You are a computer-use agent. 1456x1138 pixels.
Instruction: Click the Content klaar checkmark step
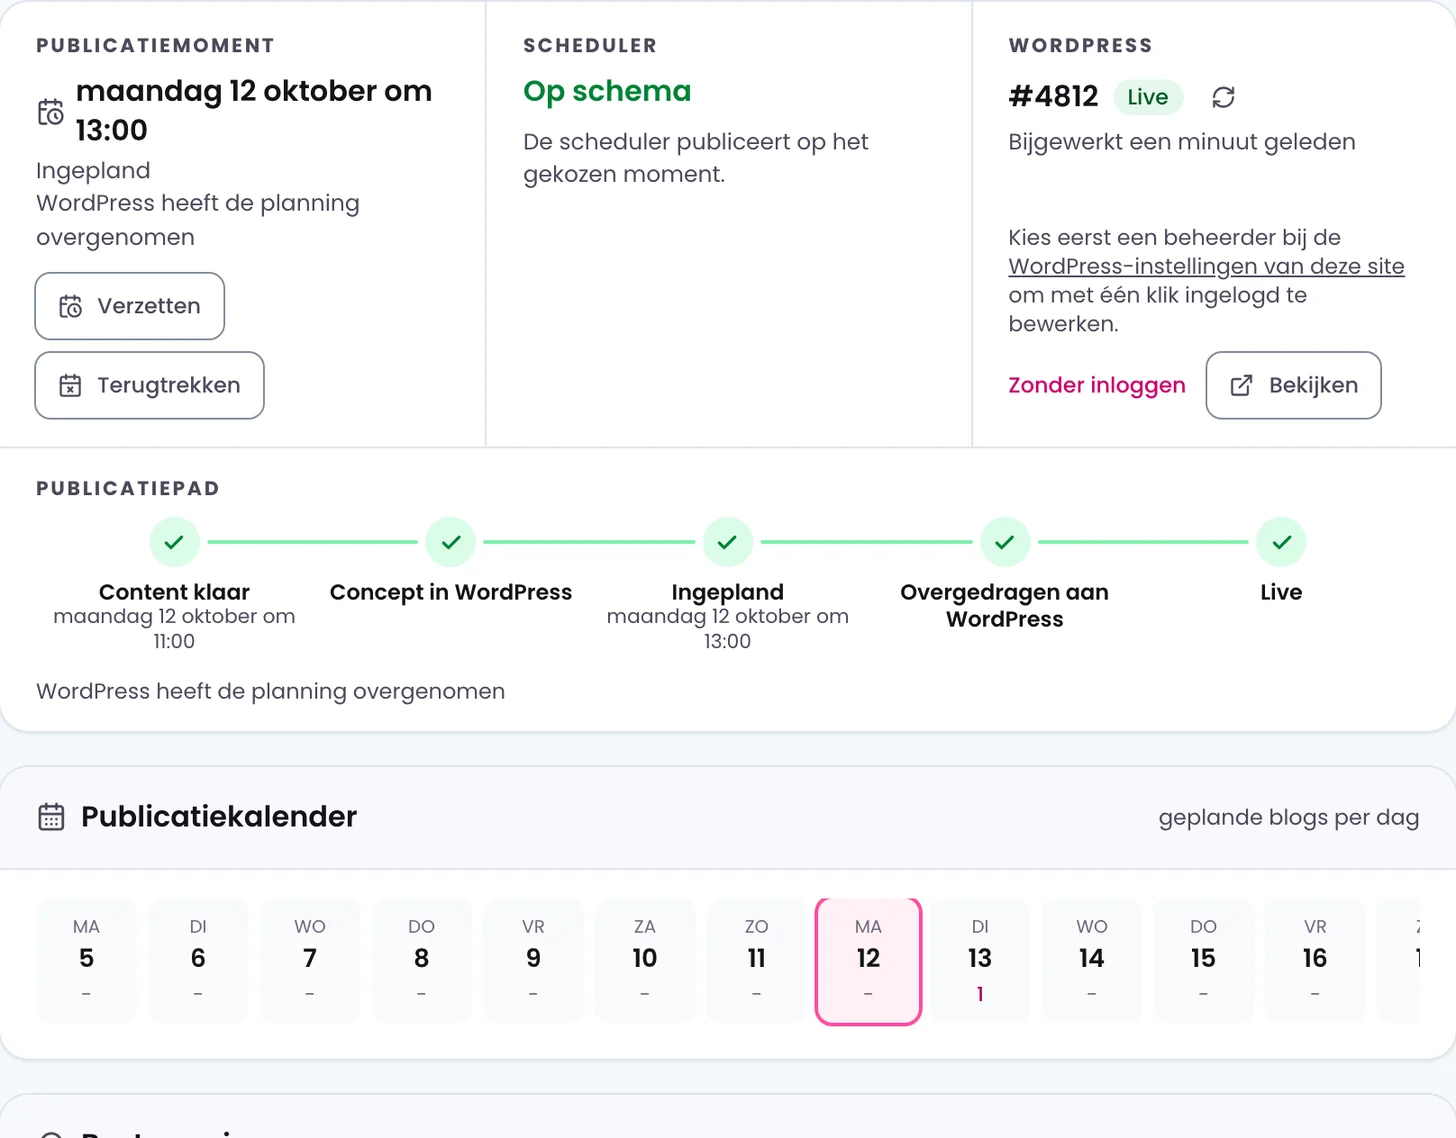click(174, 542)
